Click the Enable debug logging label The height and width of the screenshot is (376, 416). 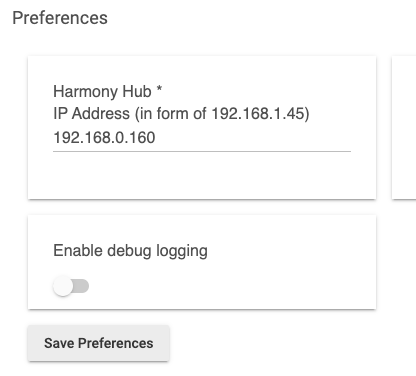[x=130, y=251]
